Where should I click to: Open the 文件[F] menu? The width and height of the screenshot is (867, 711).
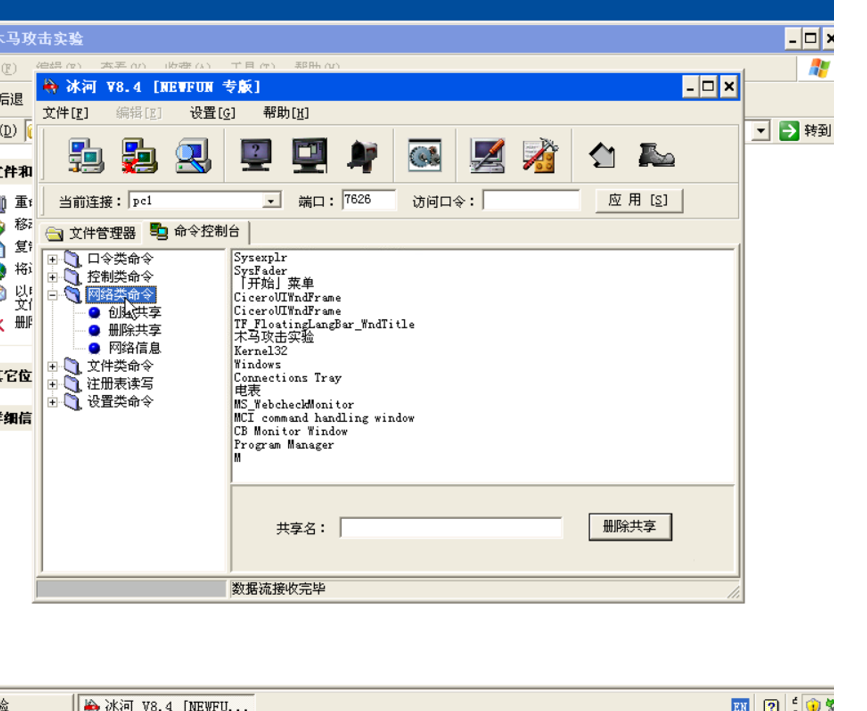pyautogui.click(x=66, y=113)
